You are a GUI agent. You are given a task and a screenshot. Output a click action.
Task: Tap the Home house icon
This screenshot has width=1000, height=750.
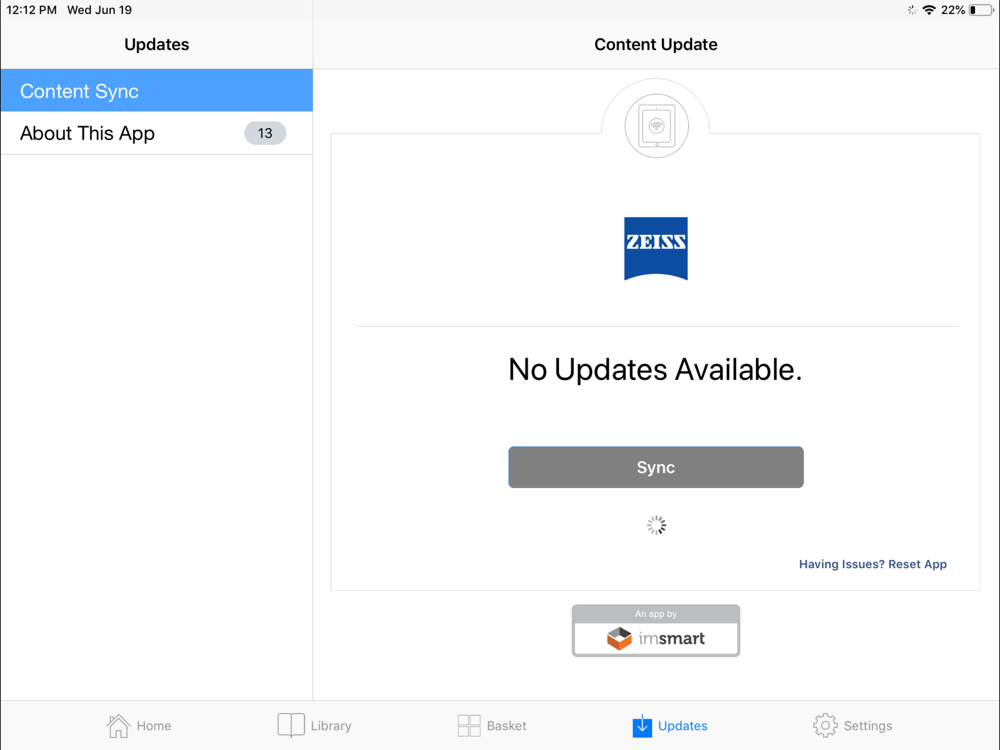(118, 726)
